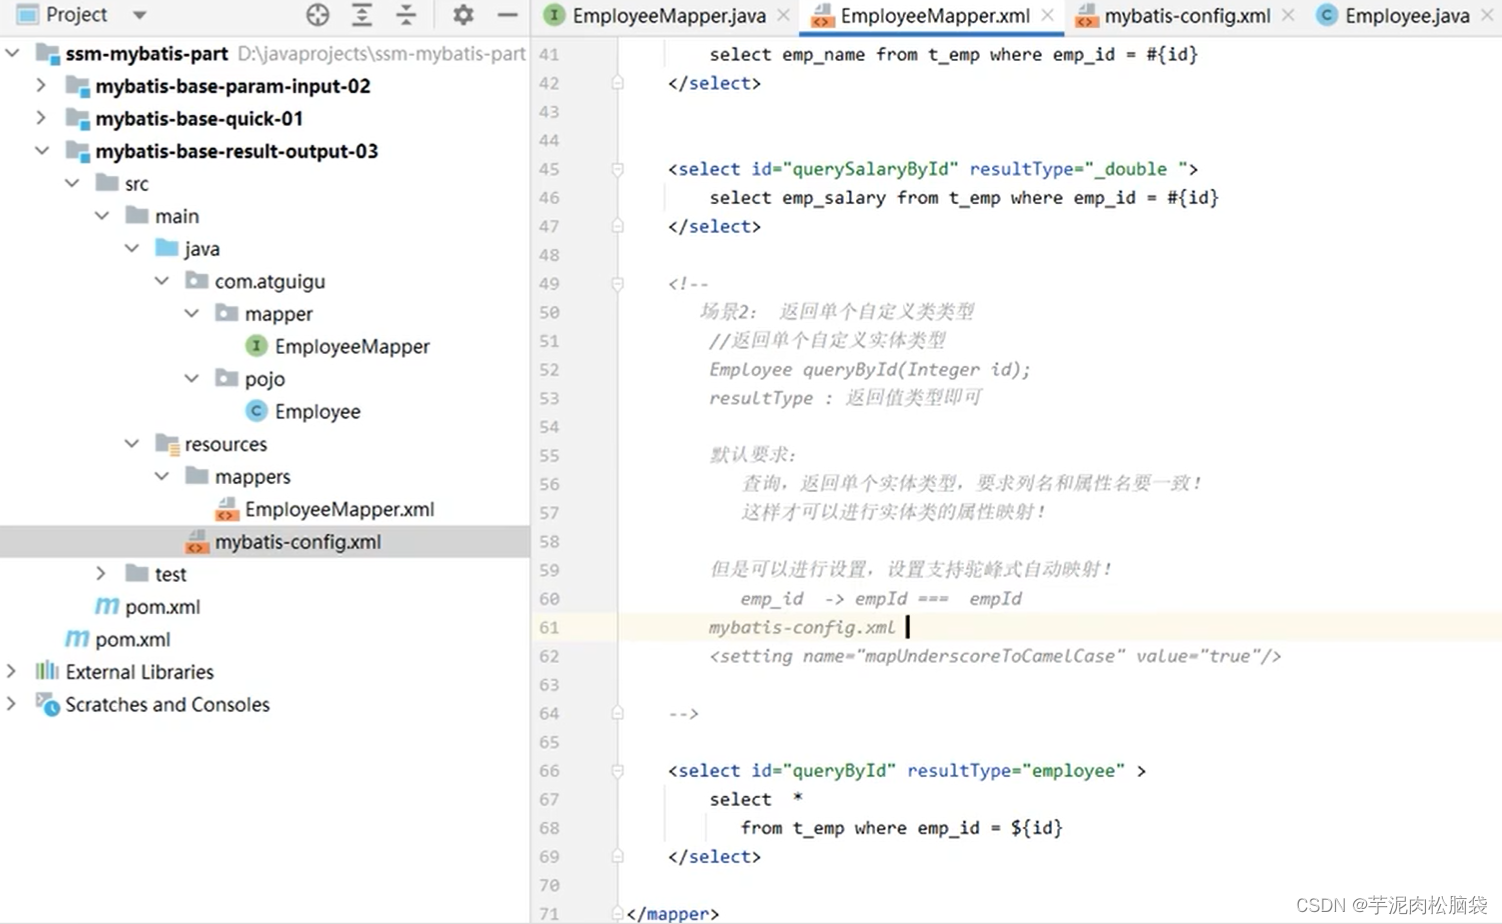Click the mappers folder icon
Image resolution: width=1502 pixels, height=924 pixels.
(197, 476)
